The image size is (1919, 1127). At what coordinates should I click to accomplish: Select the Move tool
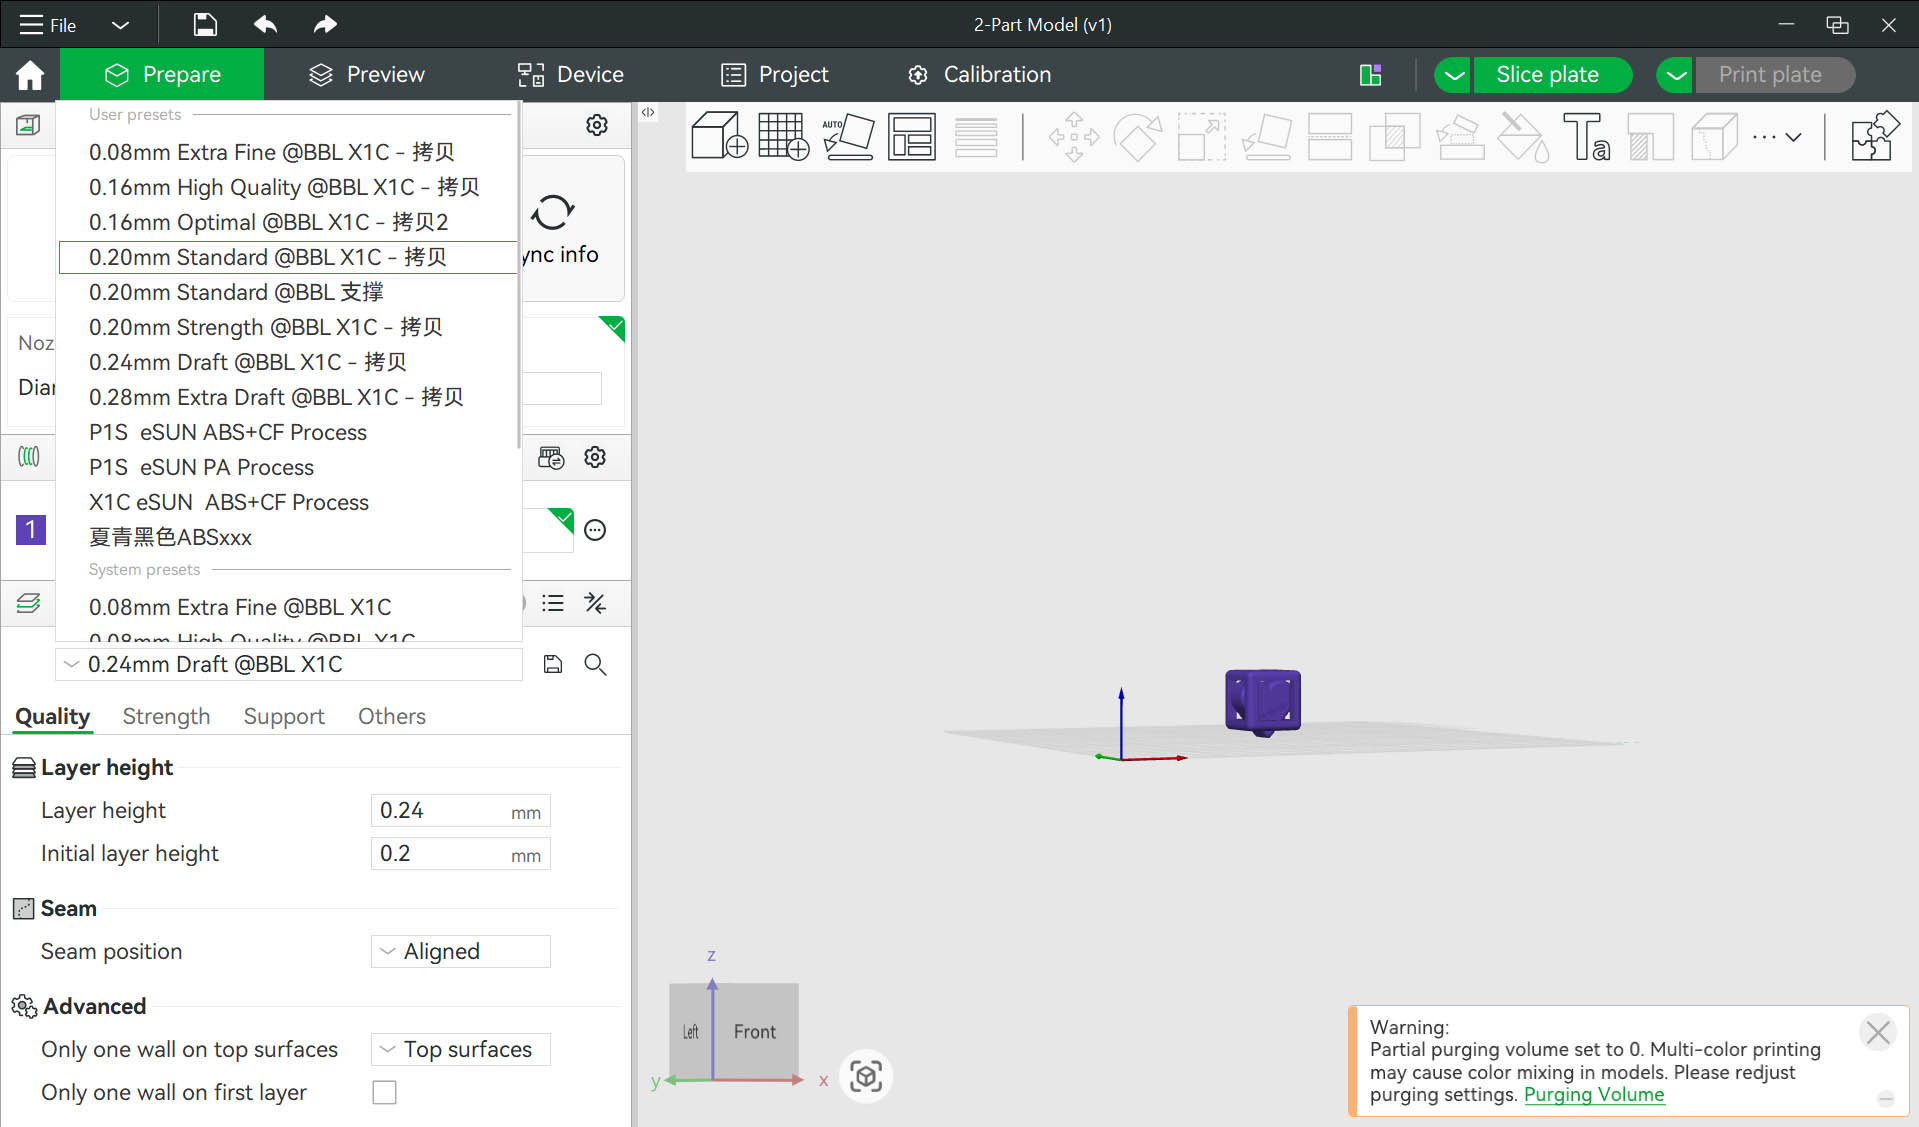click(x=1074, y=136)
